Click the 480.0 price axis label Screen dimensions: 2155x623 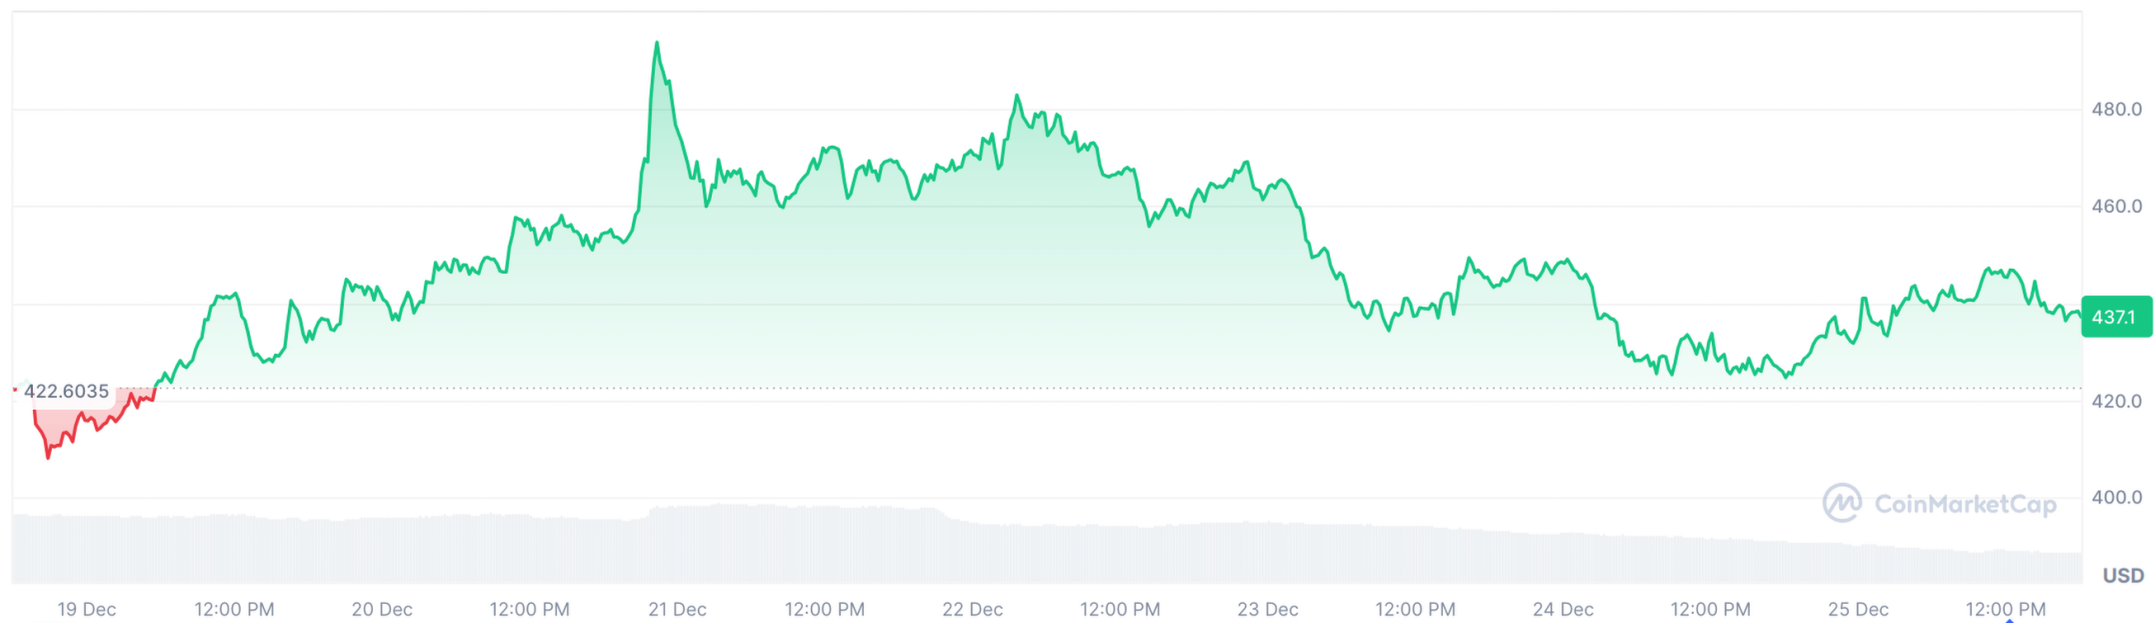(x=2116, y=109)
